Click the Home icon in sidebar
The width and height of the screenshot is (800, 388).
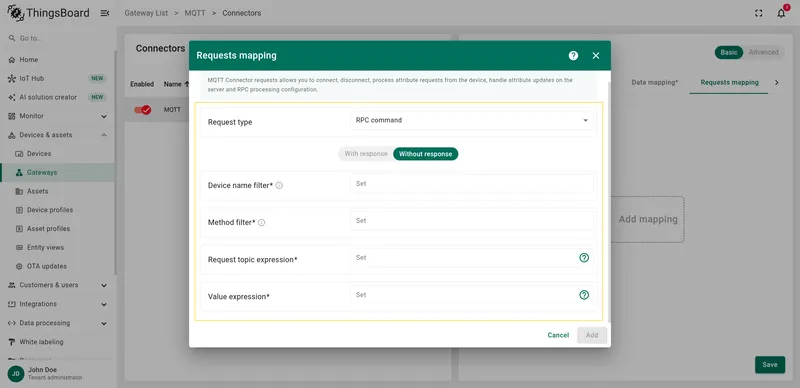[x=12, y=60]
